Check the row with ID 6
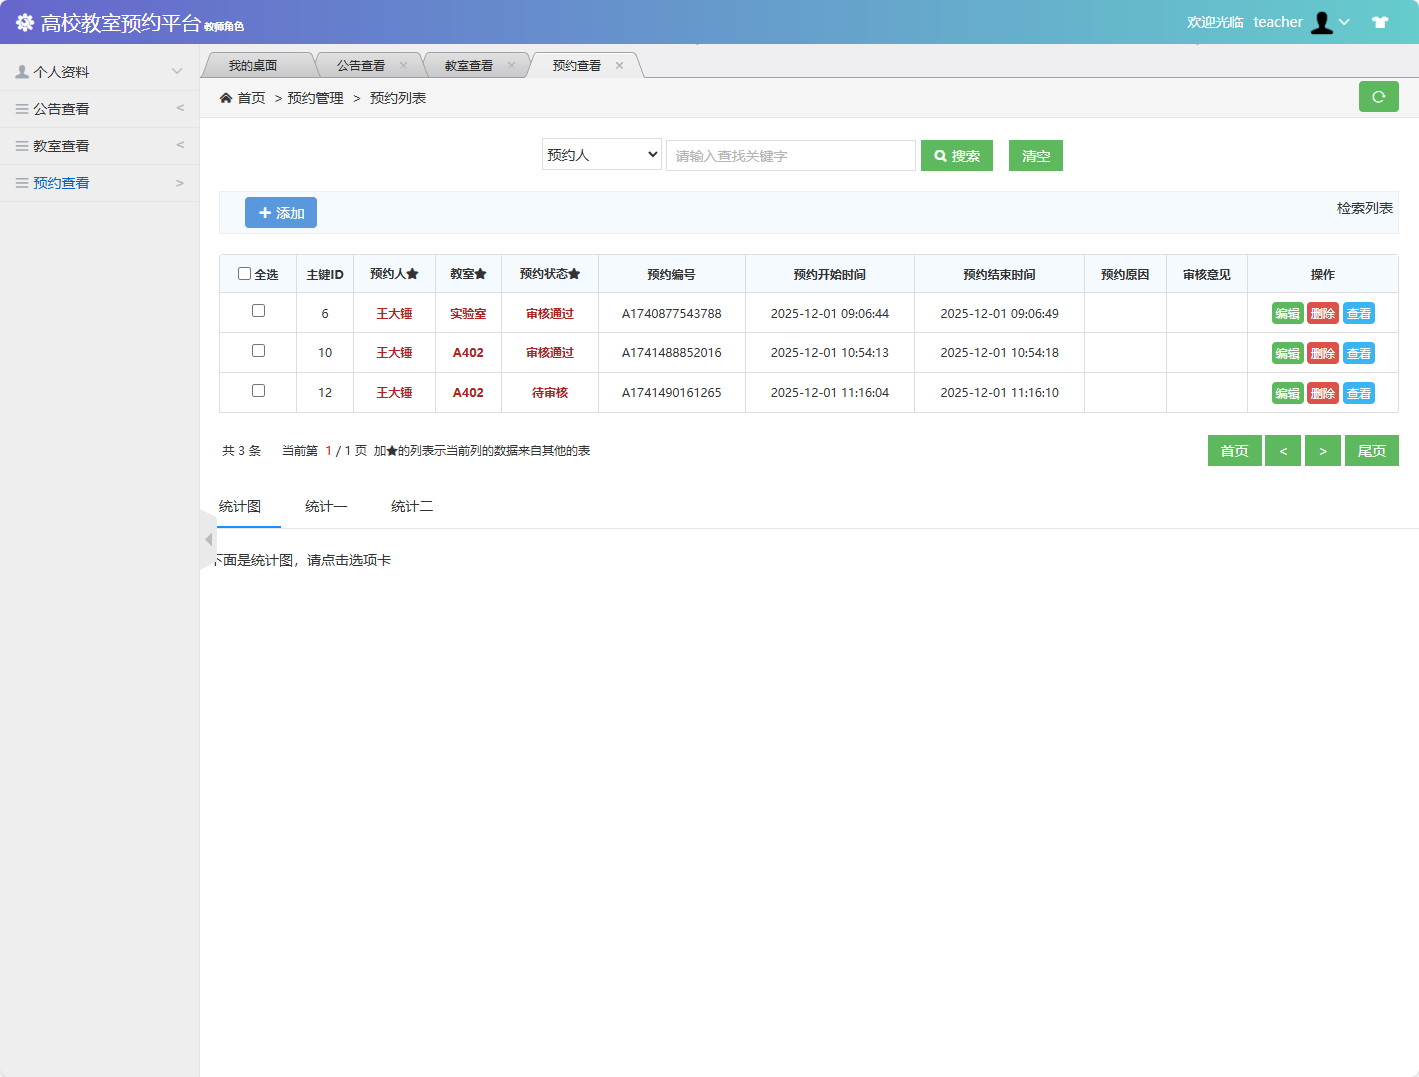 coord(258,311)
